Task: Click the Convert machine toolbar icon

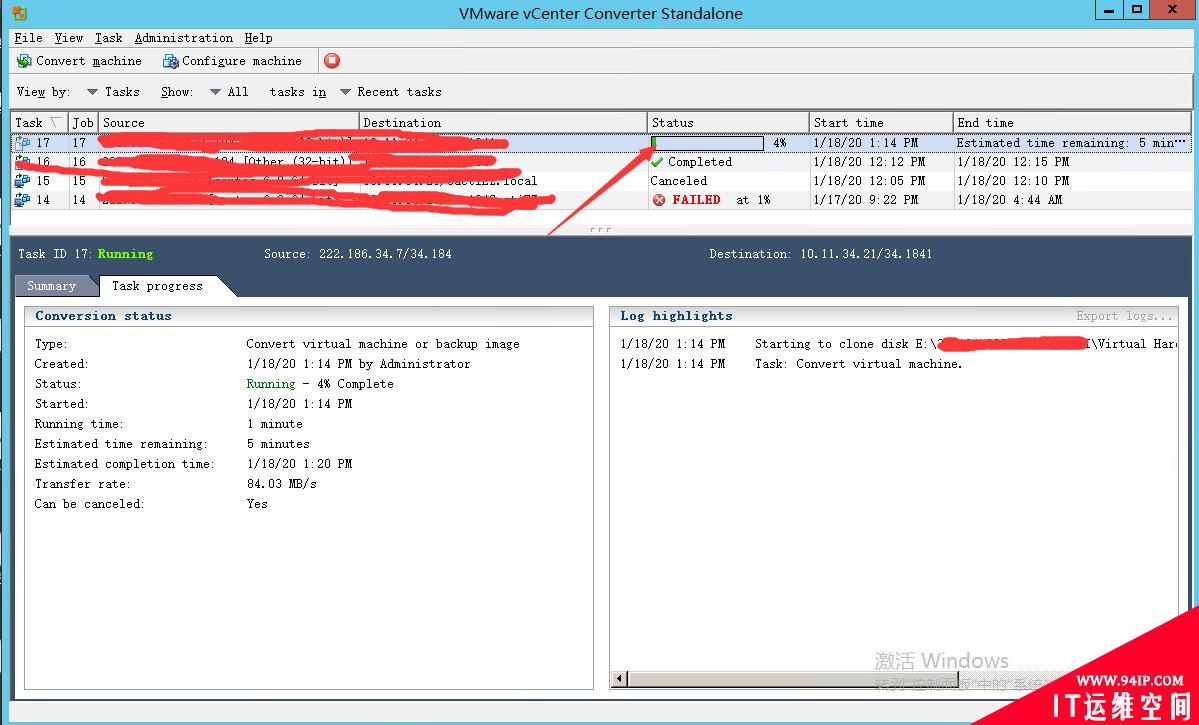Action: click(x=24, y=61)
